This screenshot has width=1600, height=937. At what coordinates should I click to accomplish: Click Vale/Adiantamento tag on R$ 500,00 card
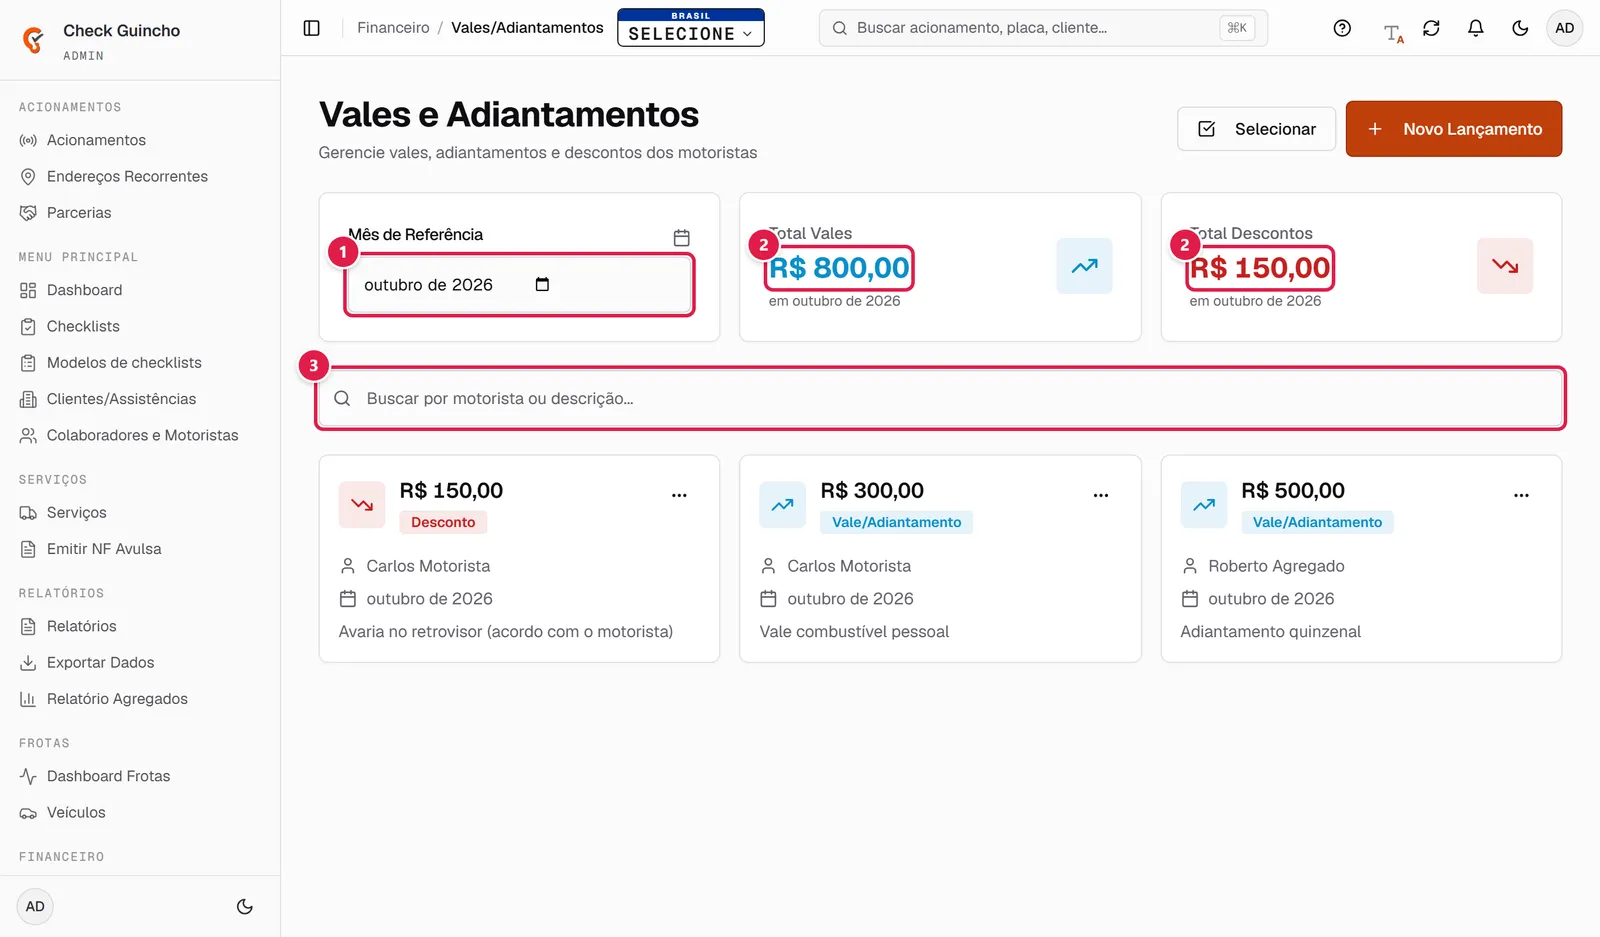point(1317,522)
